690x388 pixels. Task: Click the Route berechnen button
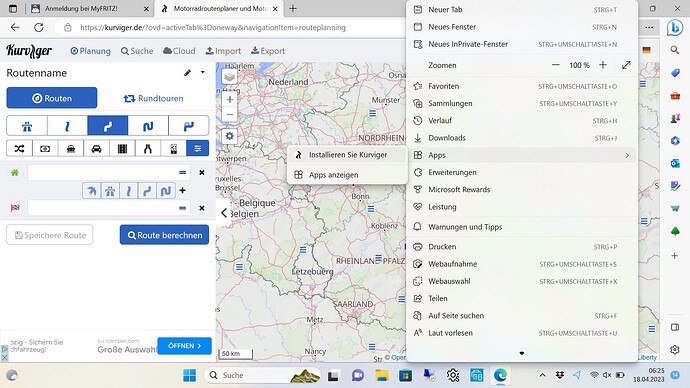[x=164, y=235]
